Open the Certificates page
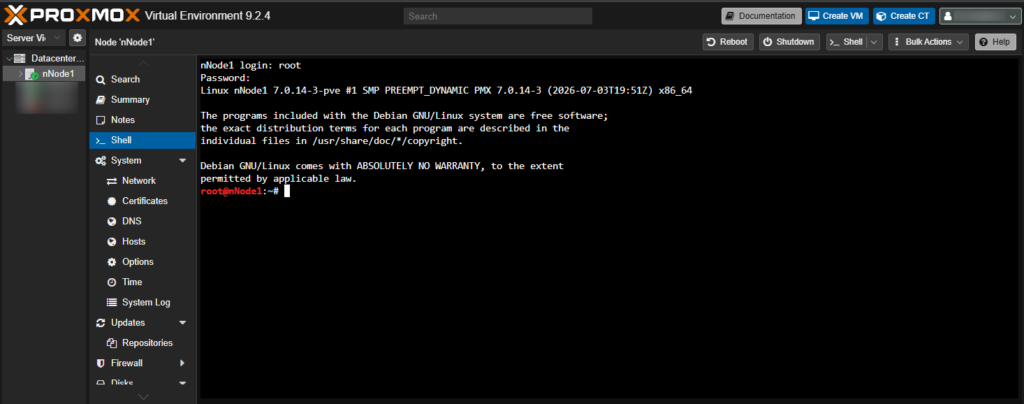Viewport: 1024px width, 404px height. [x=144, y=201]
